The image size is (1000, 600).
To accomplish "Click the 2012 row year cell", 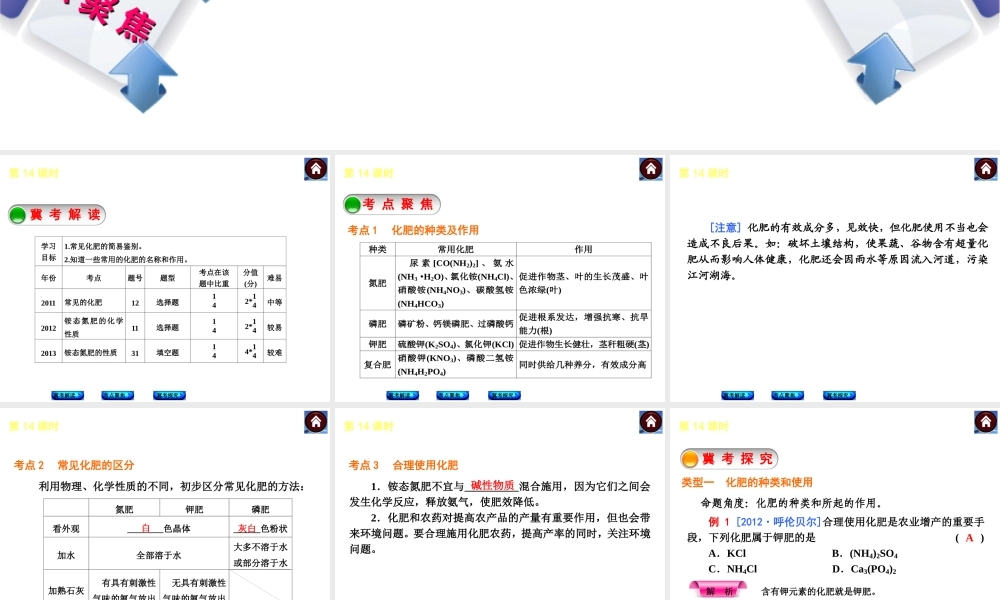I will [48, 328].
